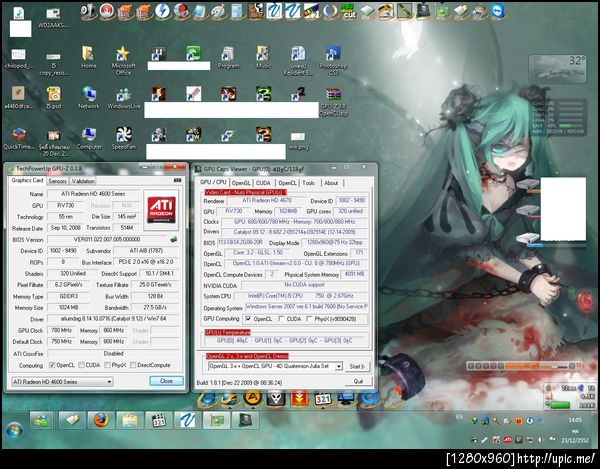Viewport: 600px width, 469px height.
Task: Open the Validation tab in GPU-Z
Action: coord(83,181)
